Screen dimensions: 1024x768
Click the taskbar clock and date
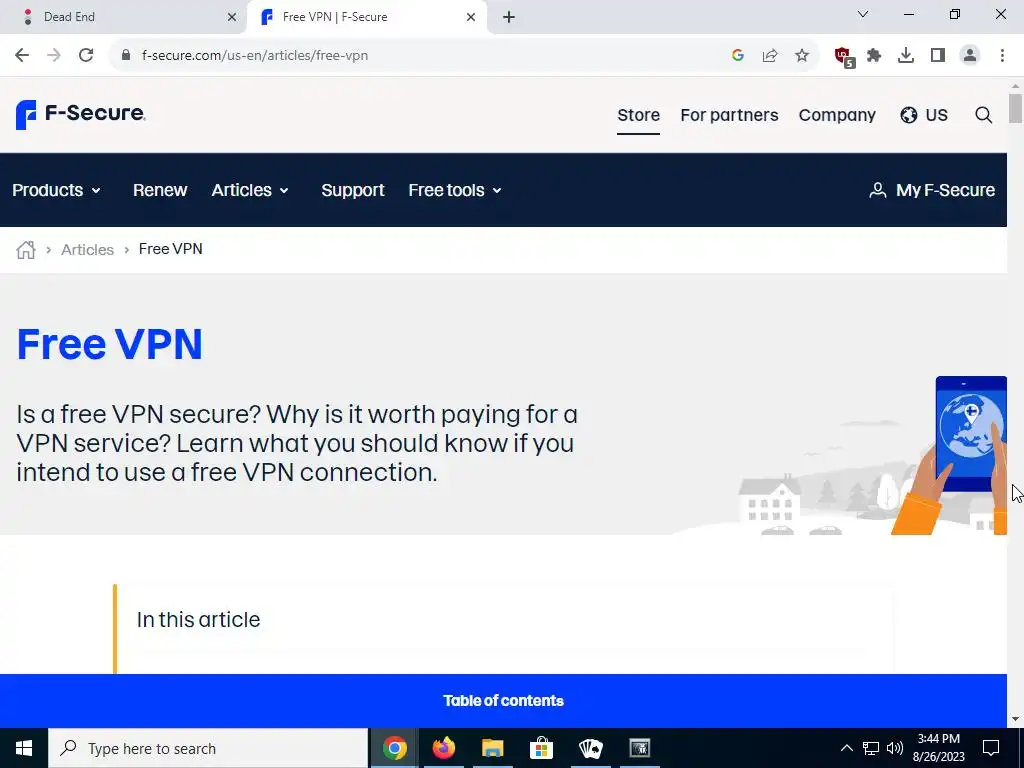click(x=938, y=748)
